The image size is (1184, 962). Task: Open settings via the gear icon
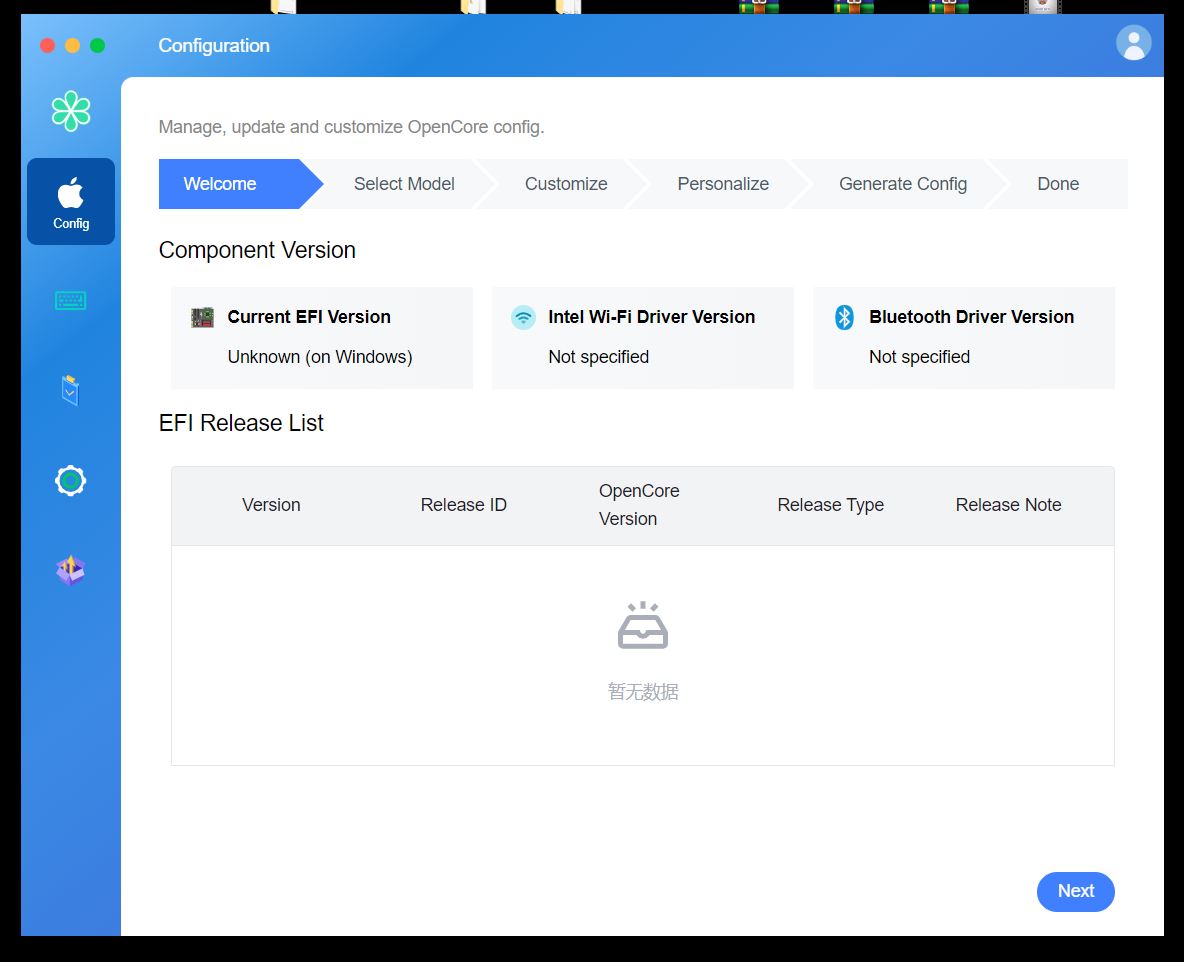tap(71, 481)
